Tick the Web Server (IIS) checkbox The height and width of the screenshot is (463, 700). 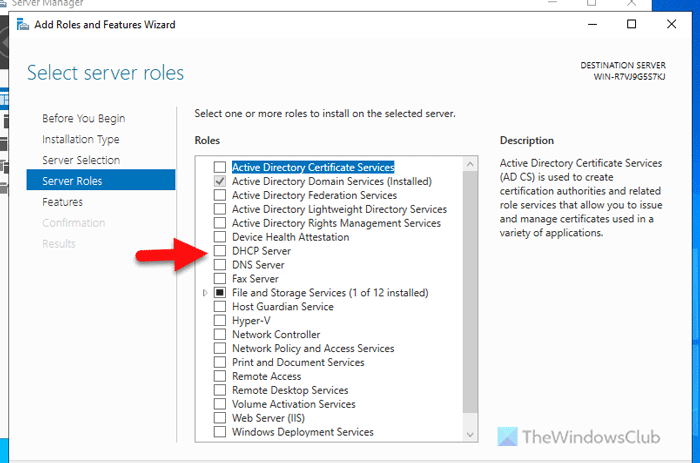click(x=220, y=418)
